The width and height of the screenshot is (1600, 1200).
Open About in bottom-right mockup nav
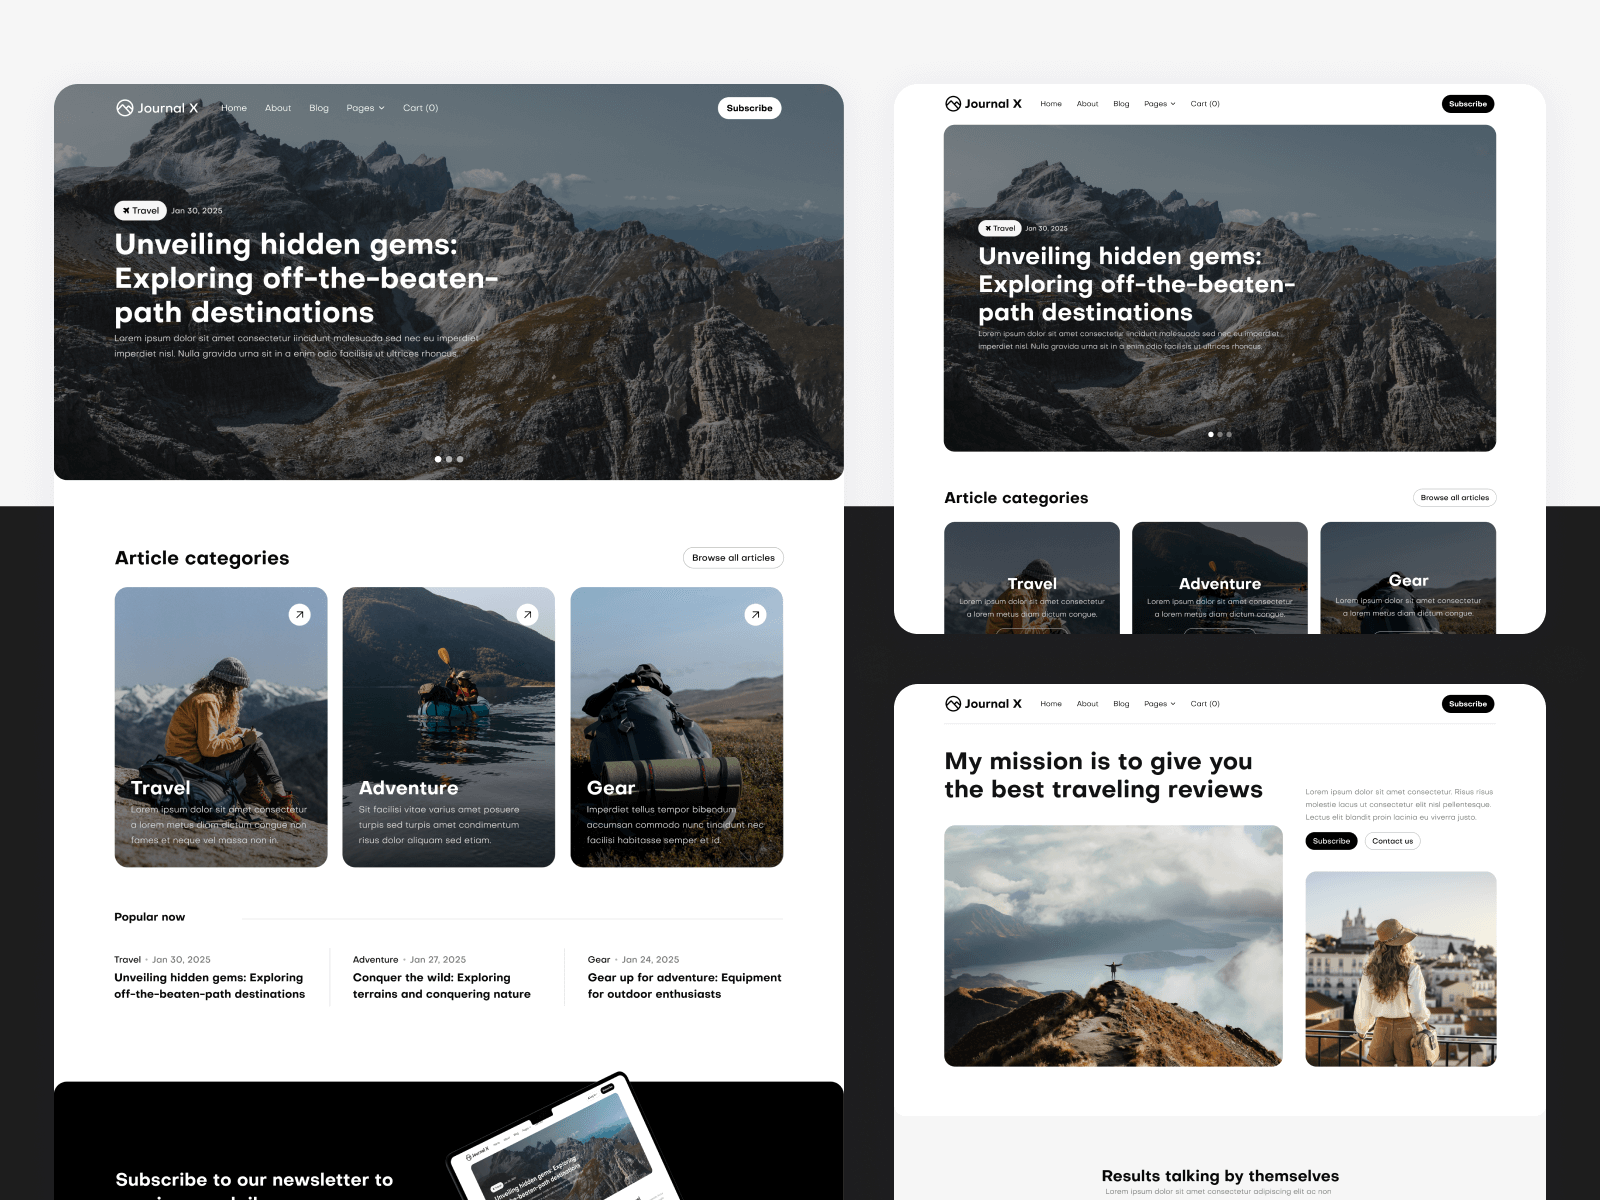[1087, 704]
